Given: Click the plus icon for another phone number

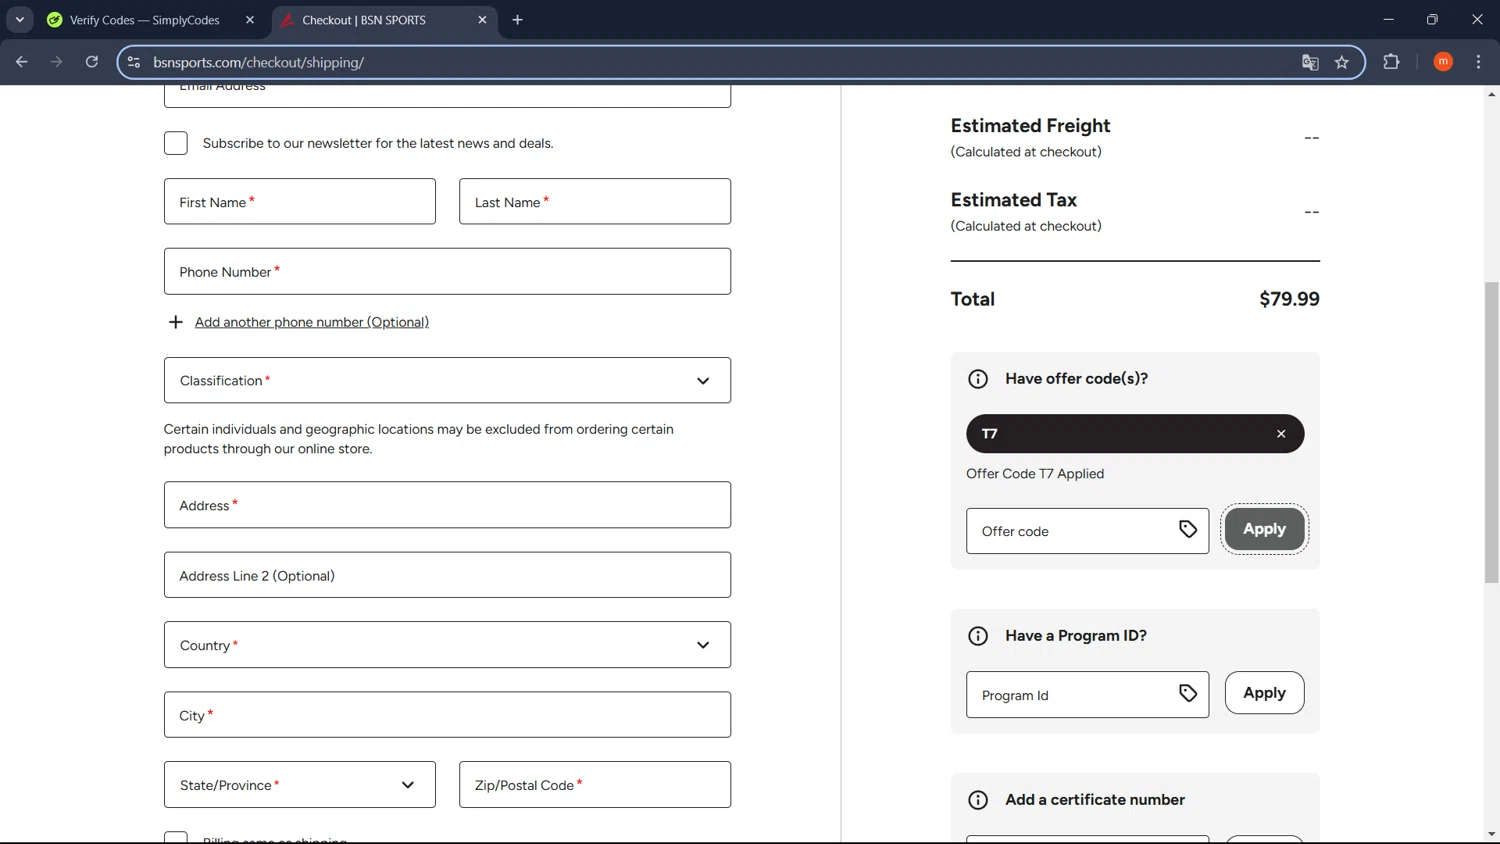Looking at the screenshot, I should click(x=176, y=322).
